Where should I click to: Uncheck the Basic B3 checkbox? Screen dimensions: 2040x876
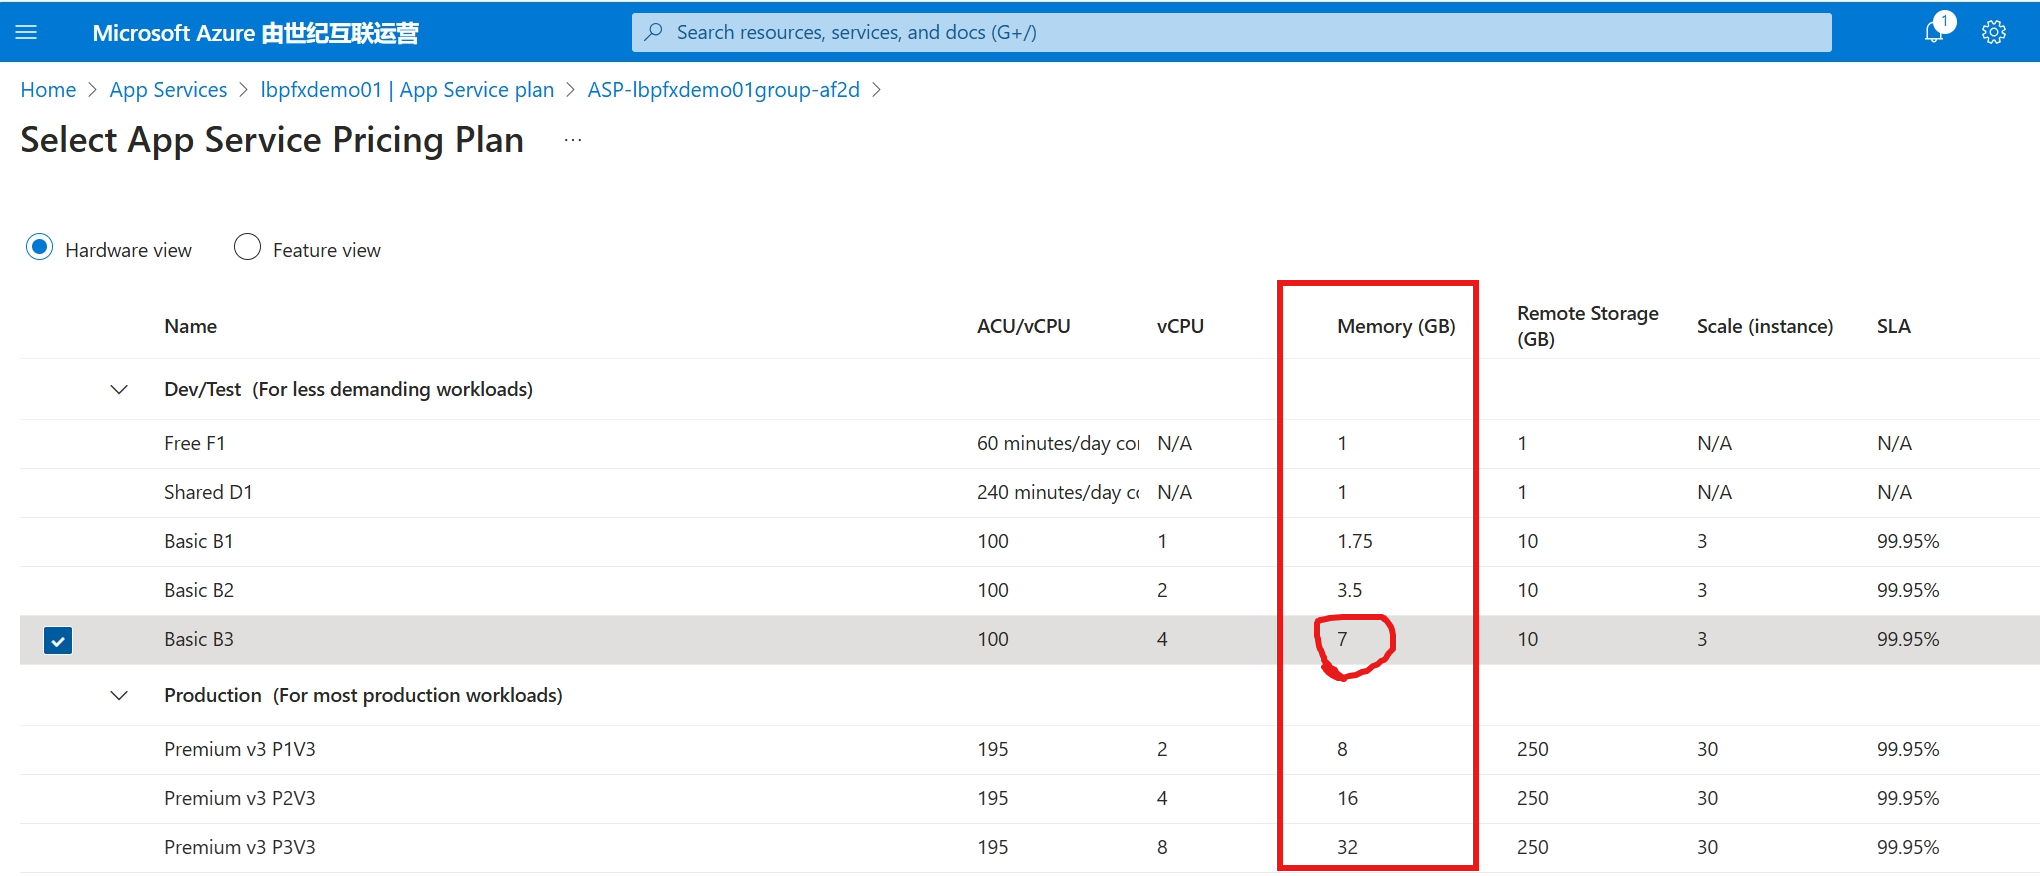click(x=58, y=640)
